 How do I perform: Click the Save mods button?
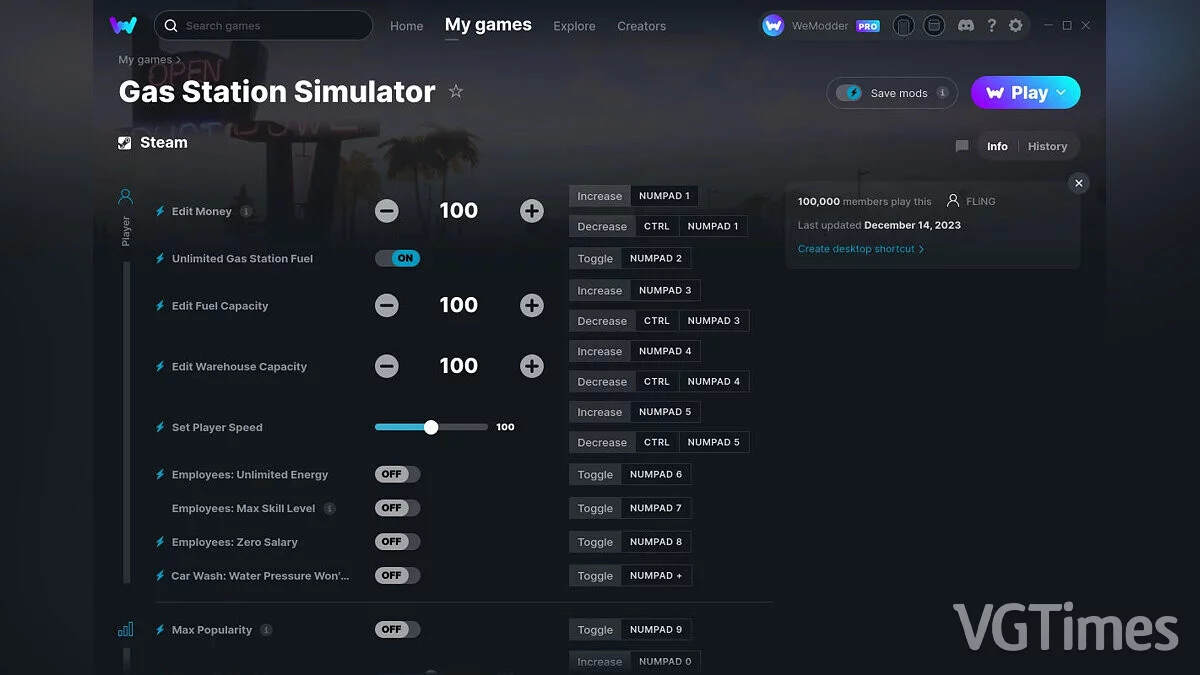[891, 92]
